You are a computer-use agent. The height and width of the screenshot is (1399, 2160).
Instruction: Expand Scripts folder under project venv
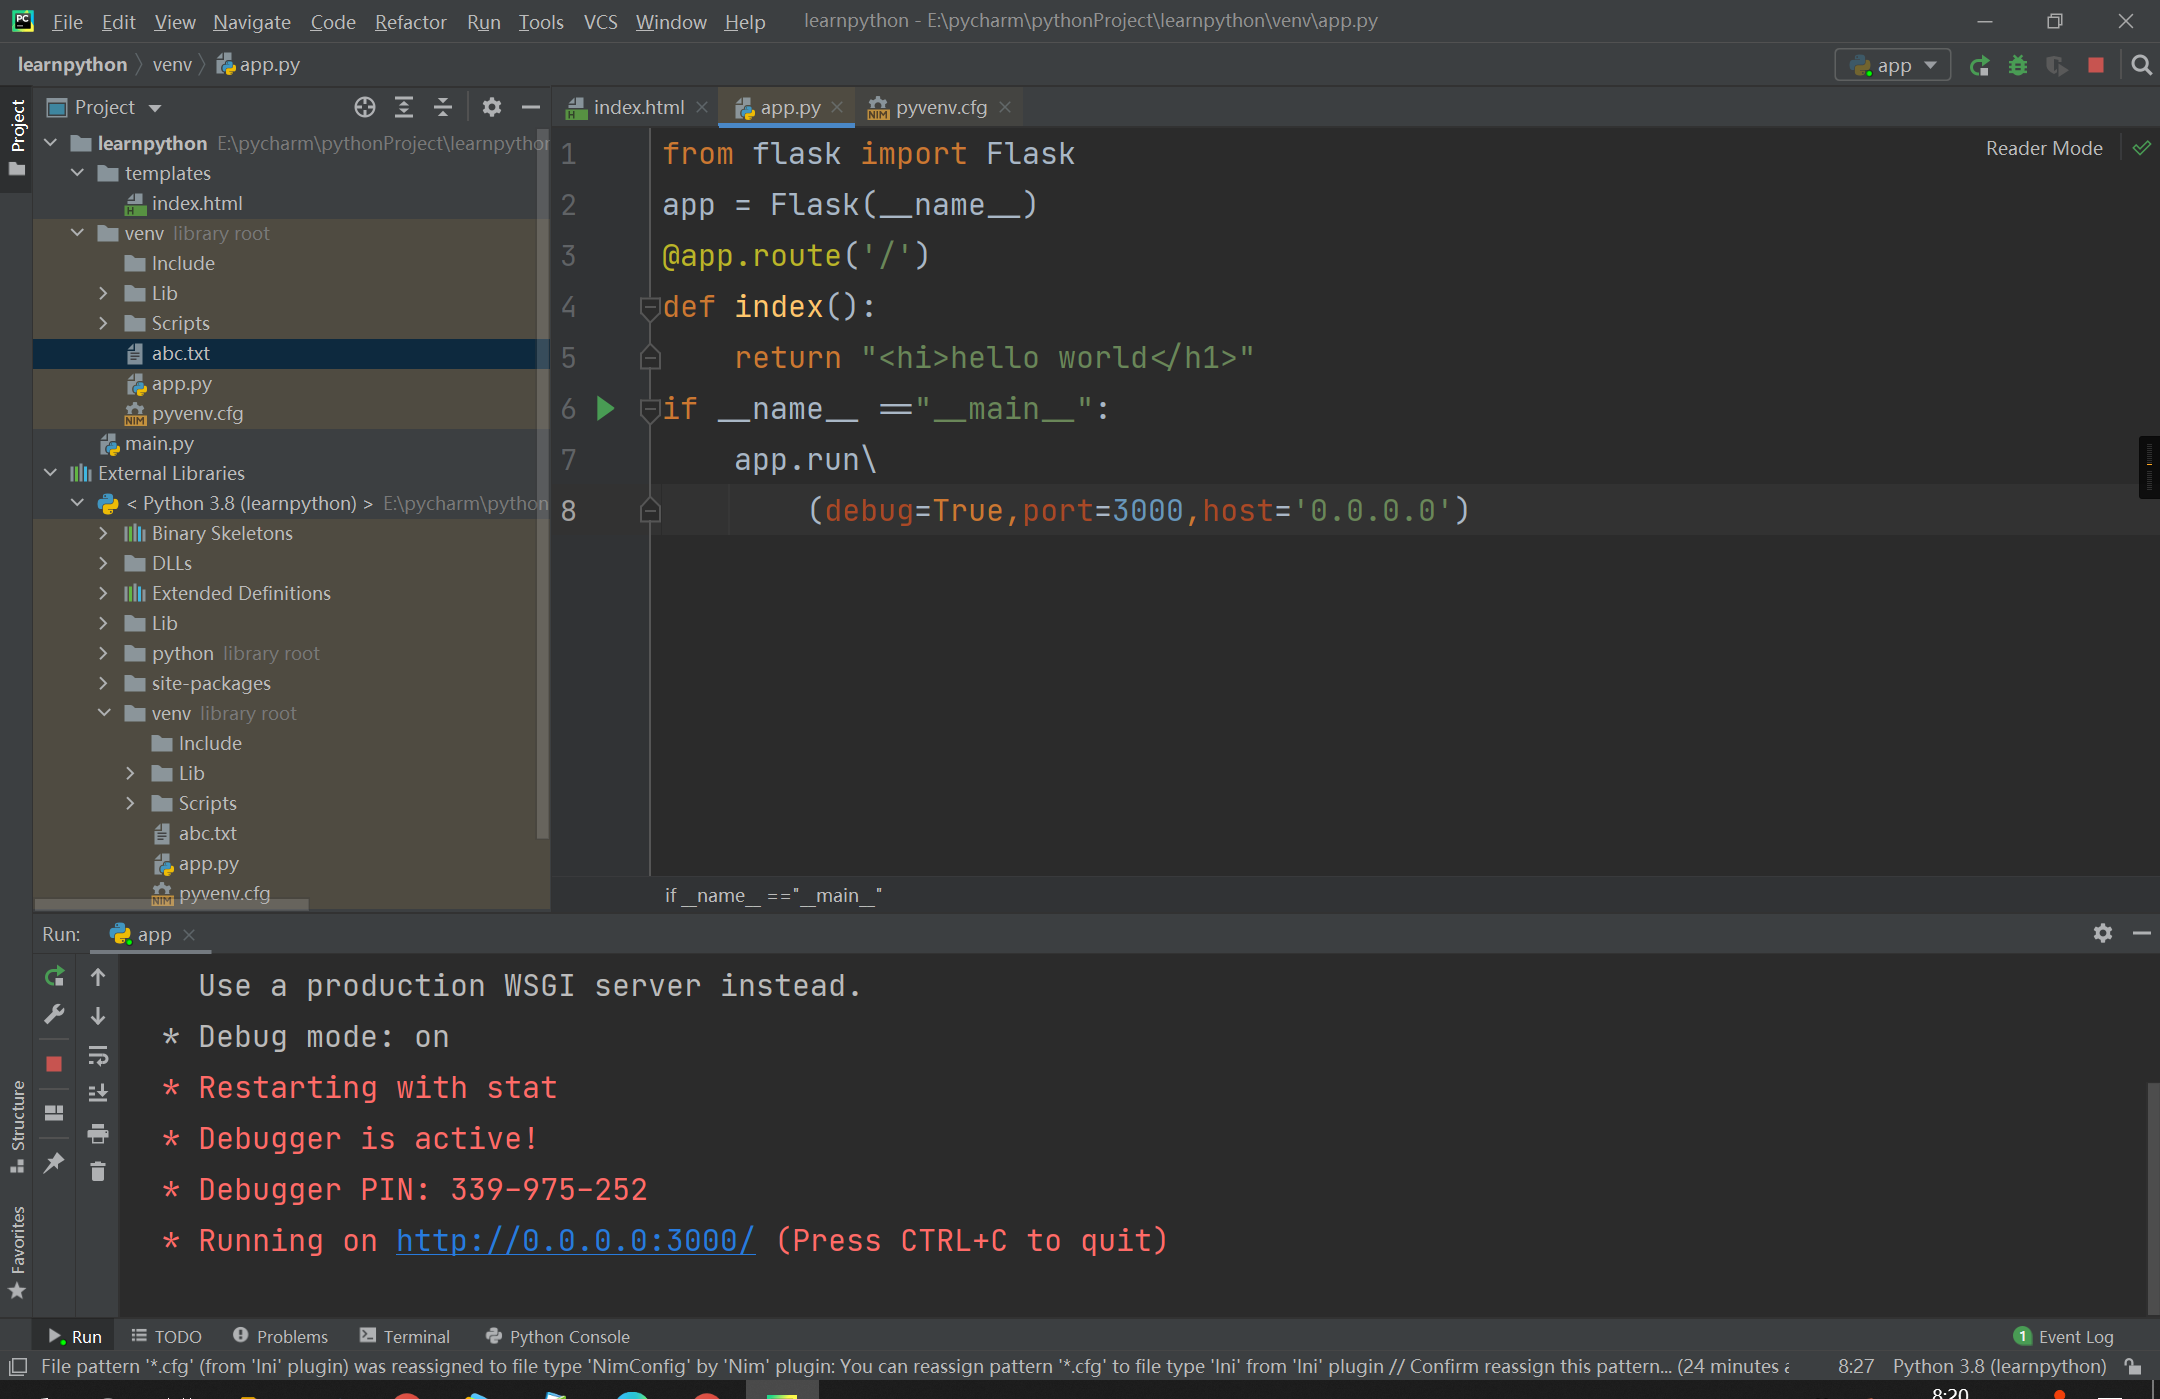point(104,323)
